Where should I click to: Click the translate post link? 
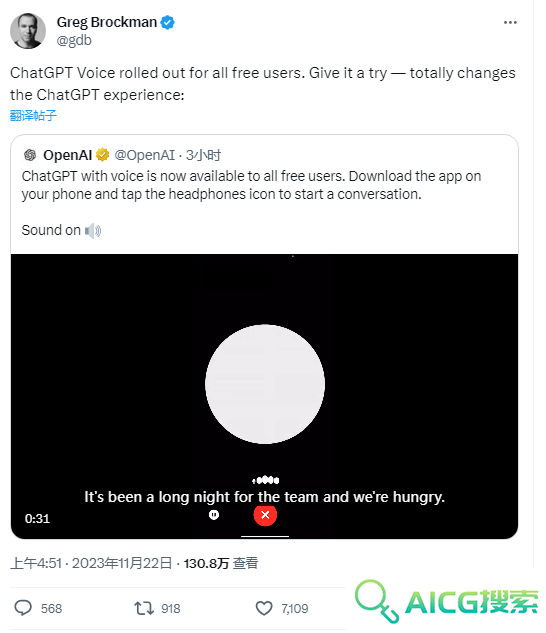(x=33, y=115)
